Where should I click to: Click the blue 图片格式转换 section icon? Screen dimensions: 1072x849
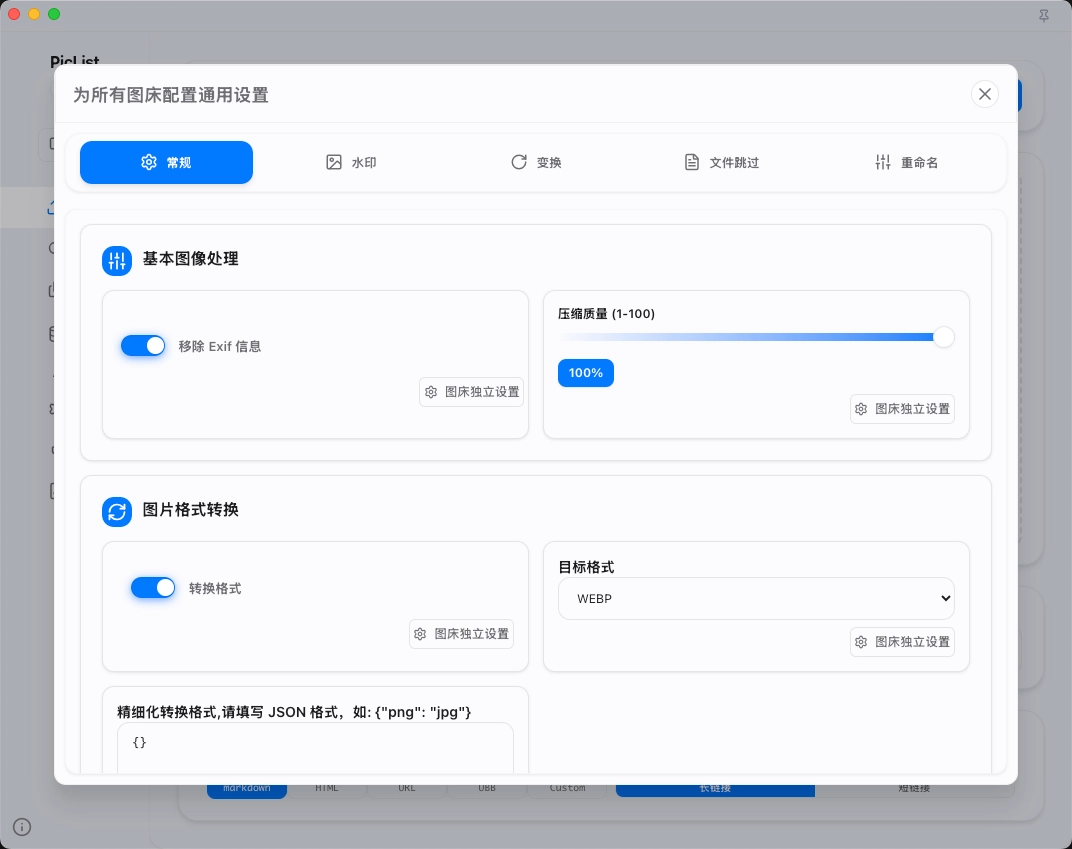coord(117,512)
